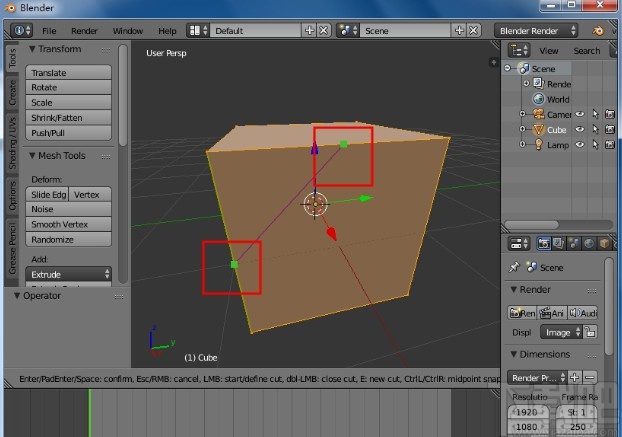Collapse the Mesh Tools panel
This screenshot has height=437, width=622.
click(32, 156)
